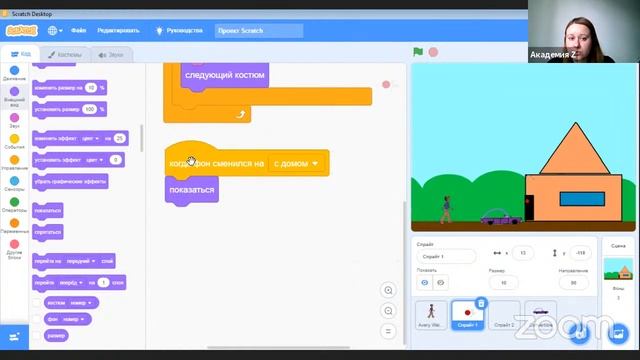
Task: Tick the костюм номер reporter checkbox
Action: (37, 303)
